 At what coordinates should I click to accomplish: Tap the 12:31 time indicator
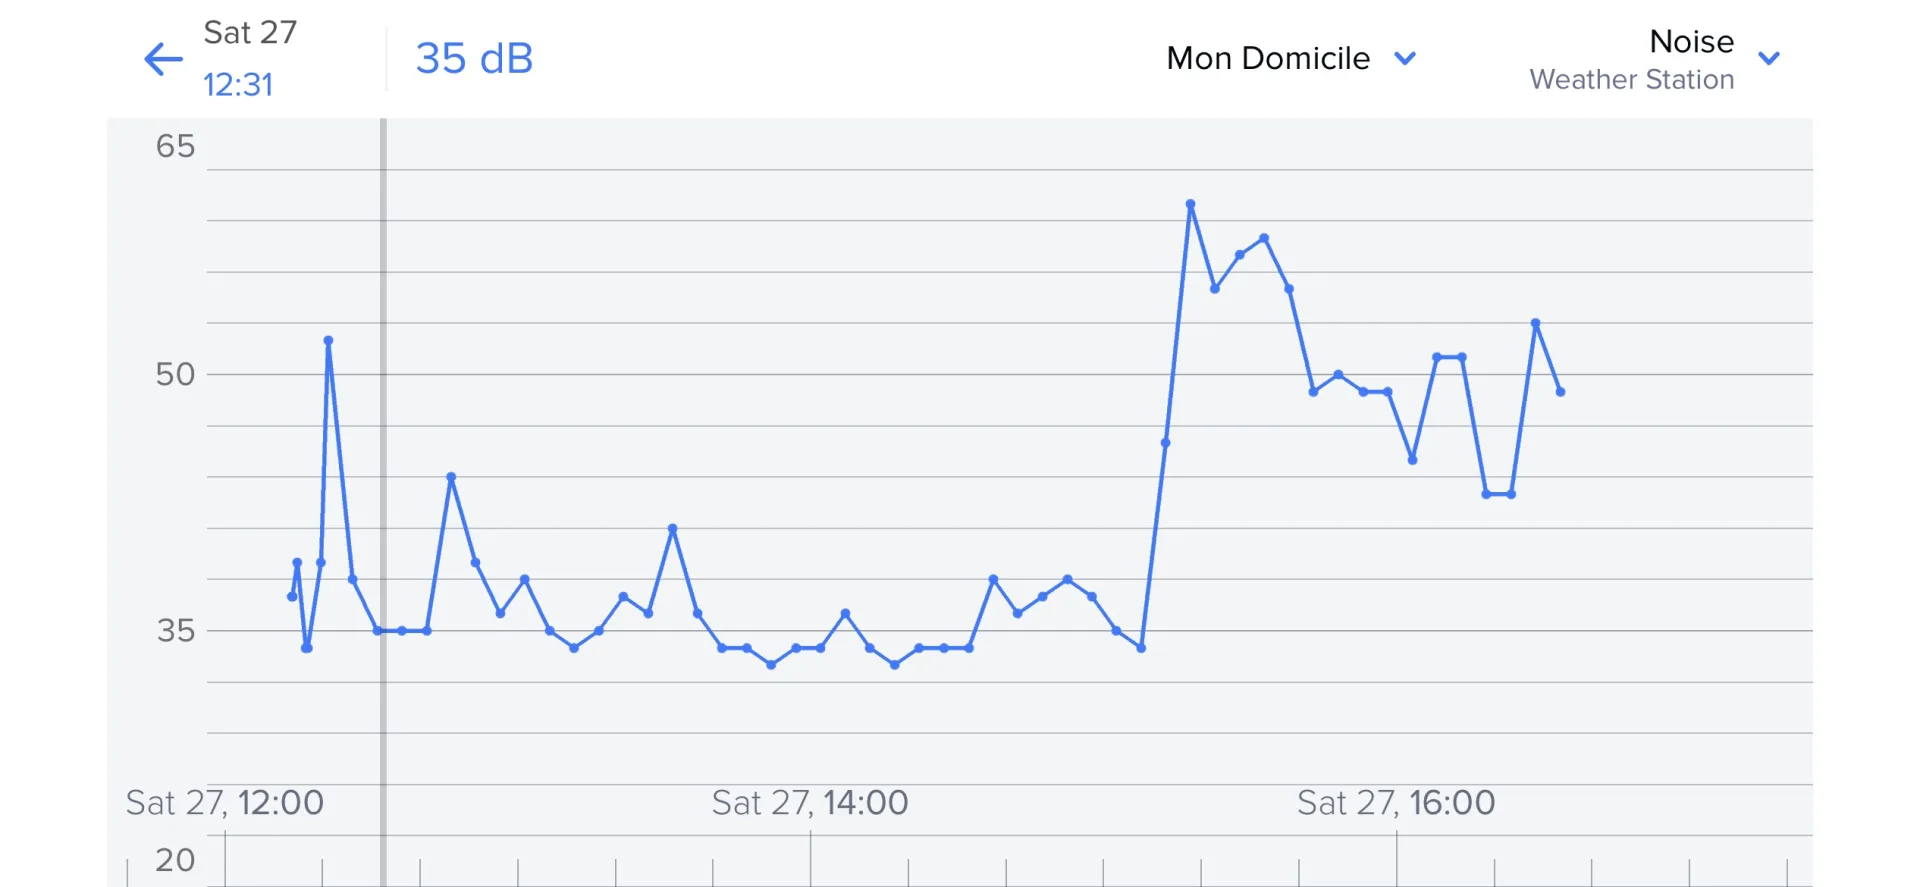[238, 85]
